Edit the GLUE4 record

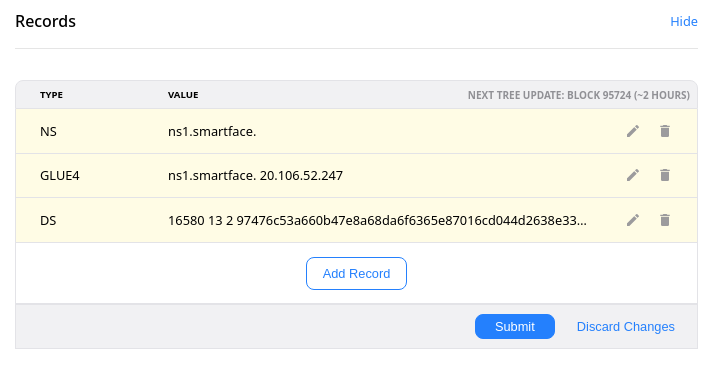pyautogui.click(x=633, y=175)
